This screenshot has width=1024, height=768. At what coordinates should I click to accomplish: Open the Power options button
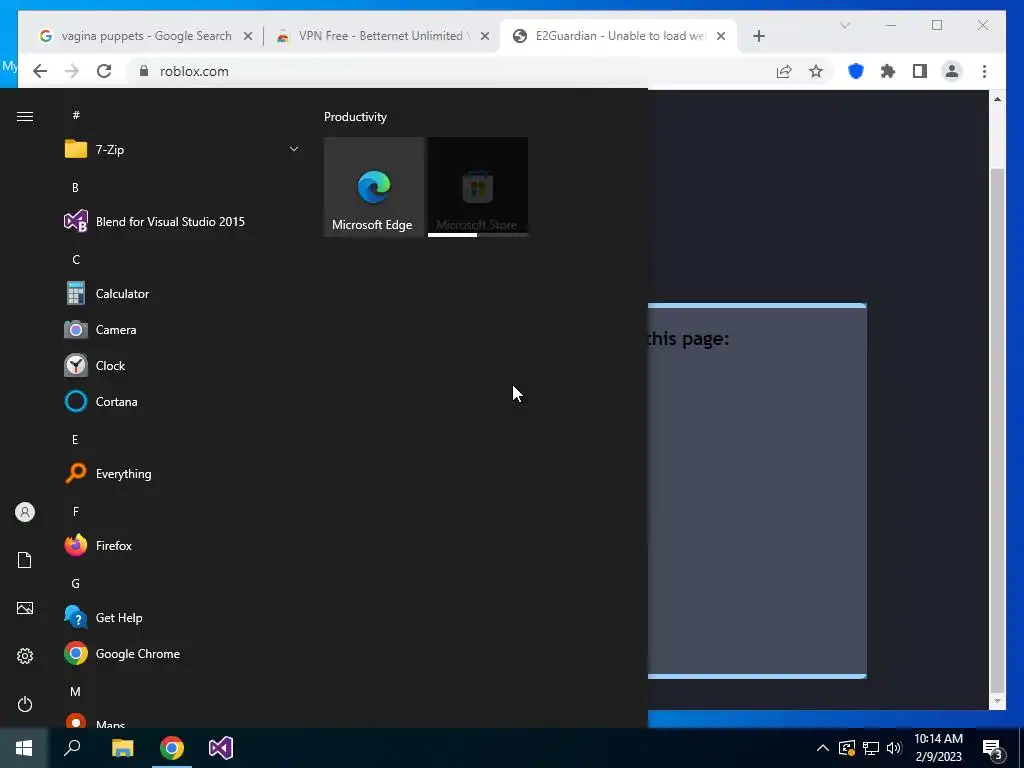tap(25, 704)
